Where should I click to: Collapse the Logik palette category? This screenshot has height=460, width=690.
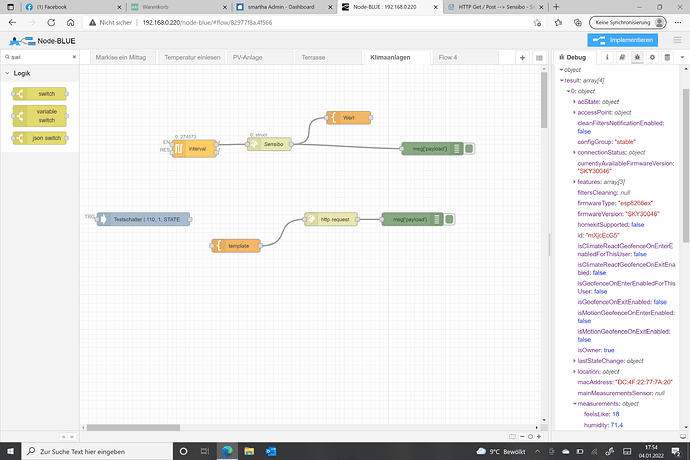point(22,74)
